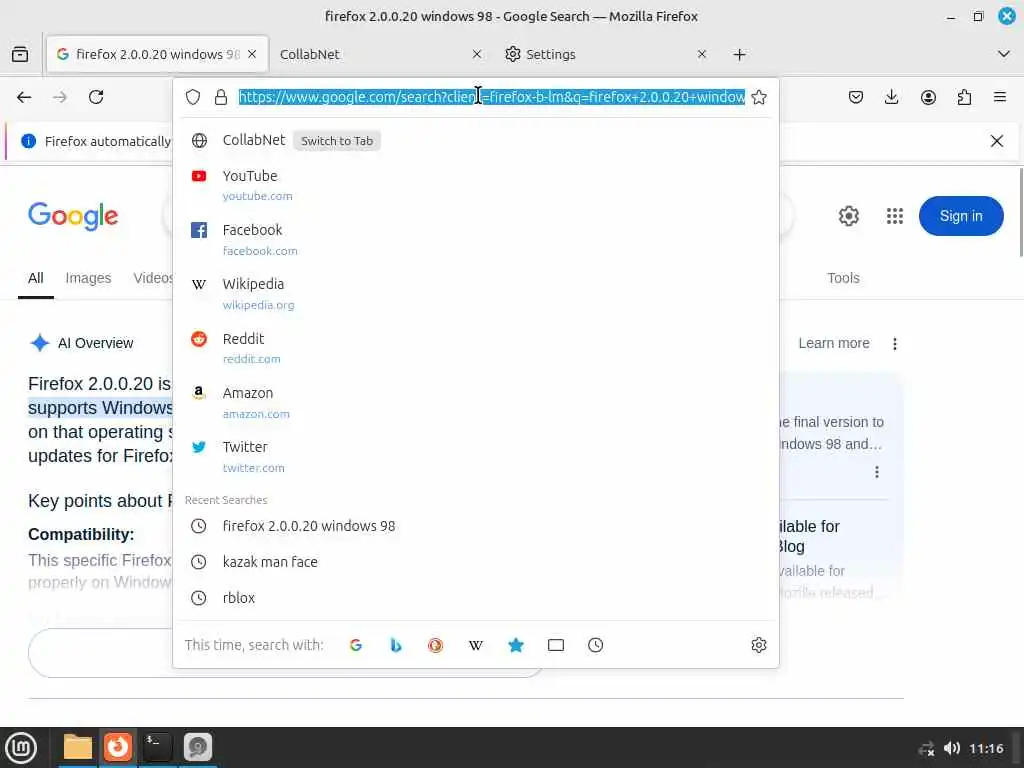Open the Firefox account menu
The width and height of the screenshot is (1024, 768).
[928, 97]
